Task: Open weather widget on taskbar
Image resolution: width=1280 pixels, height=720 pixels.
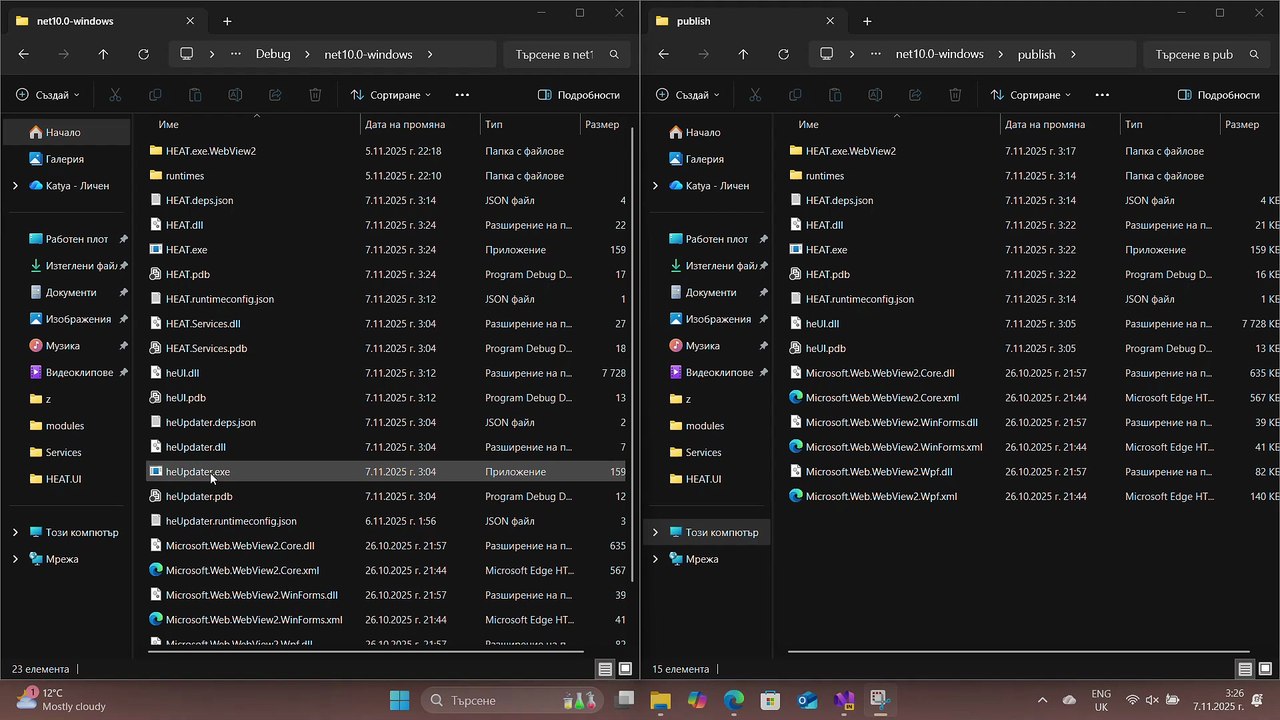Action: [62, 700]
